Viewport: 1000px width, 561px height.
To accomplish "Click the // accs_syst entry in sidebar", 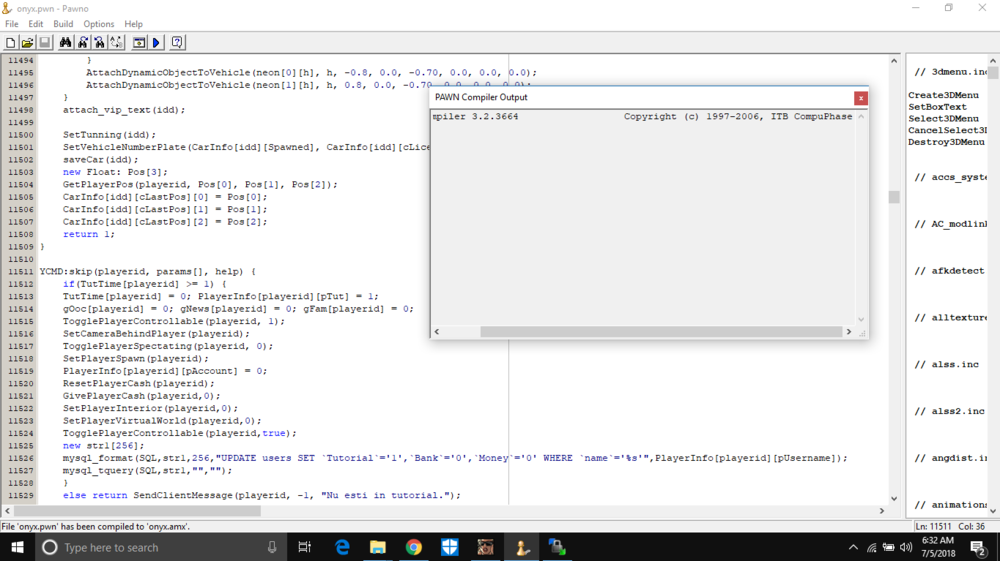I will coord(950,177).
